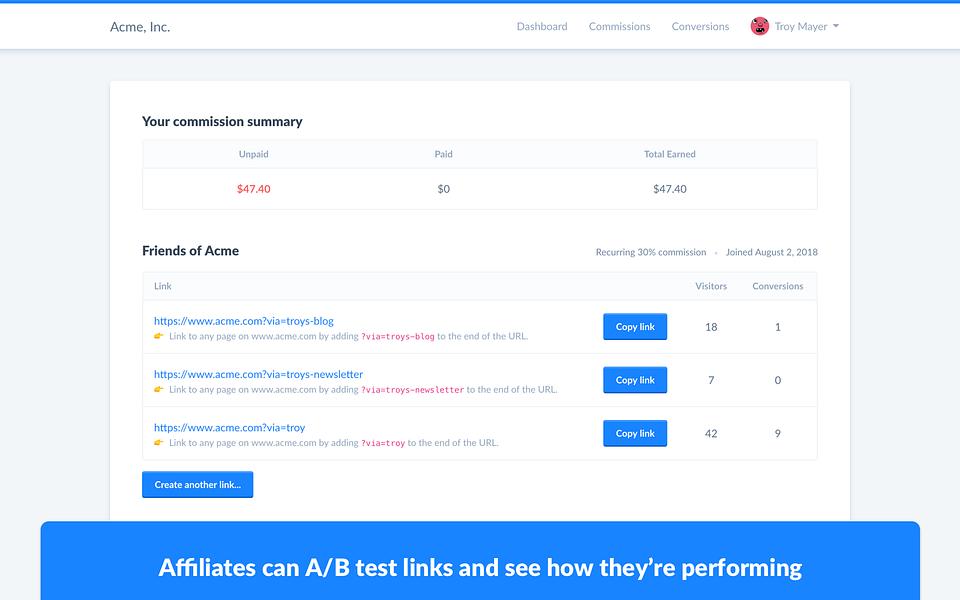Viewport: 960px width, 600px height.
Task: Click pointing hand icon under troys-newsletter link
Action: click(159, 389)
